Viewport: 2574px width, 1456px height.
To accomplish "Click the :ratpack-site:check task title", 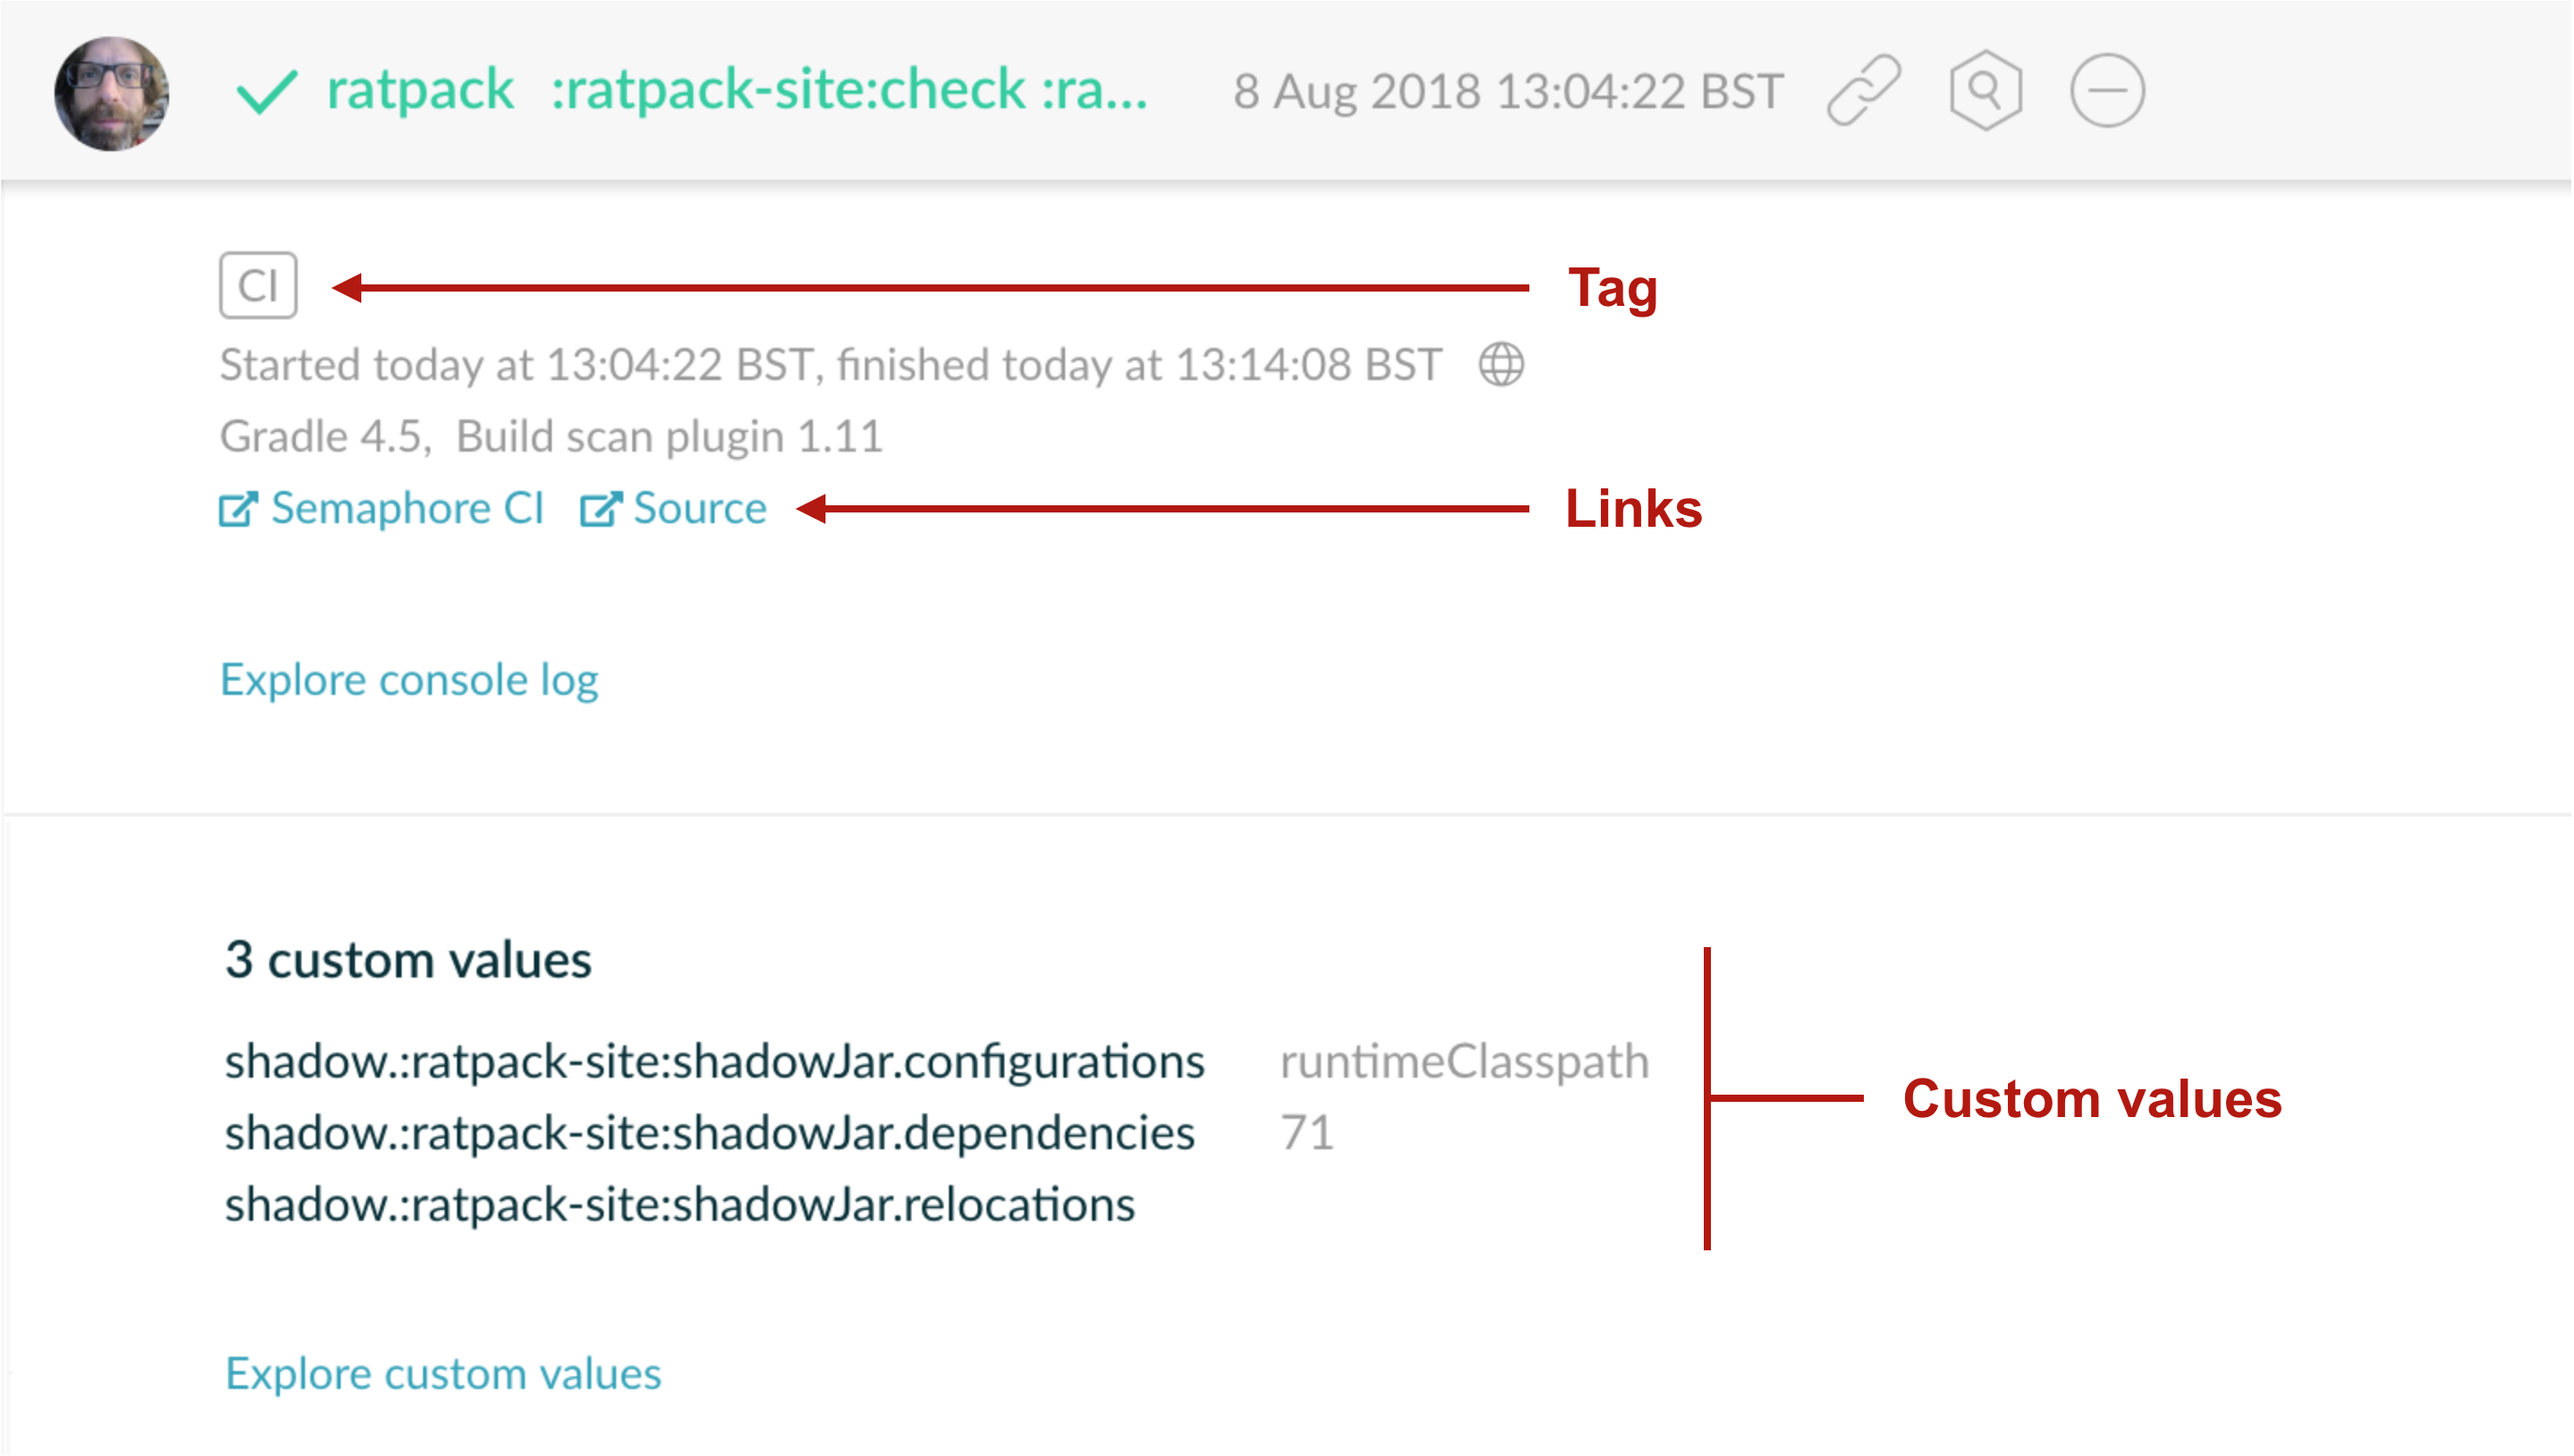I will point(848,90).
